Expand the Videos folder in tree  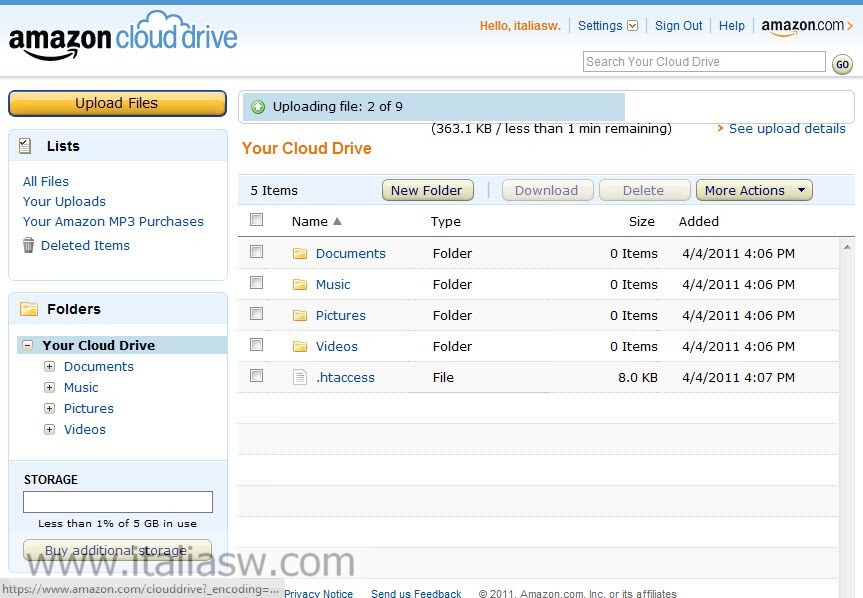[50, 430]
